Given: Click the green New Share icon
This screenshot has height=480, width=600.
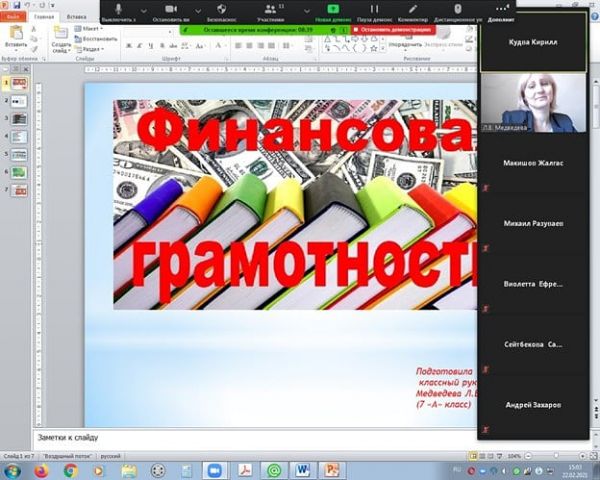Looking at the screenshot, I should [x=334, y=8].
